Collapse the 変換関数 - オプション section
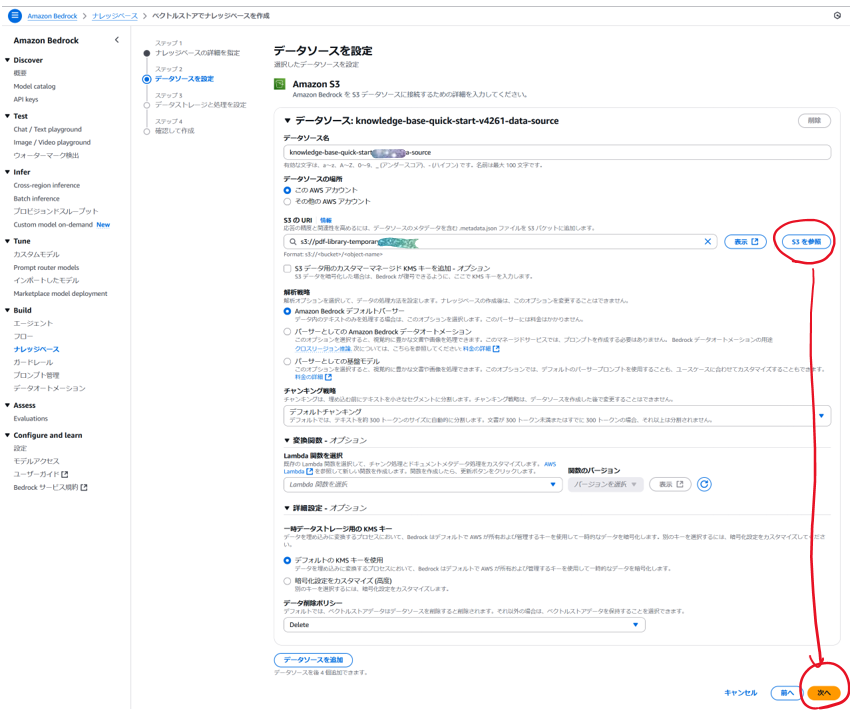This screenshot has width=850, height=726. (x=287, y=440)
